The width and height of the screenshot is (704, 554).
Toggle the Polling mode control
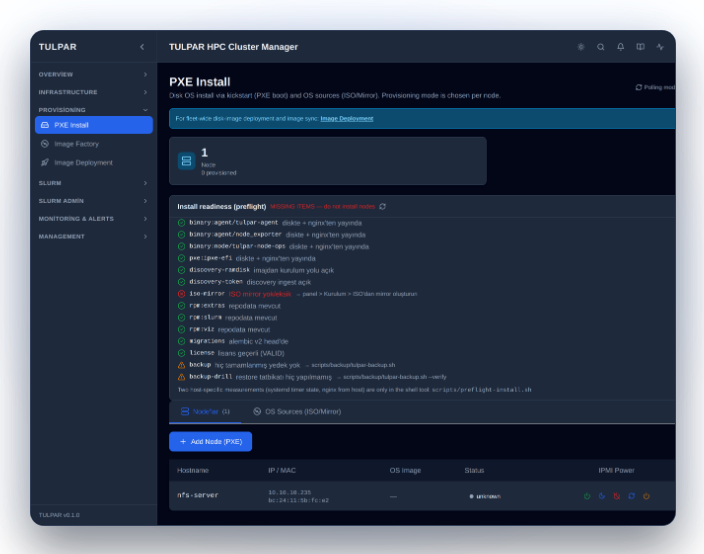656,87
